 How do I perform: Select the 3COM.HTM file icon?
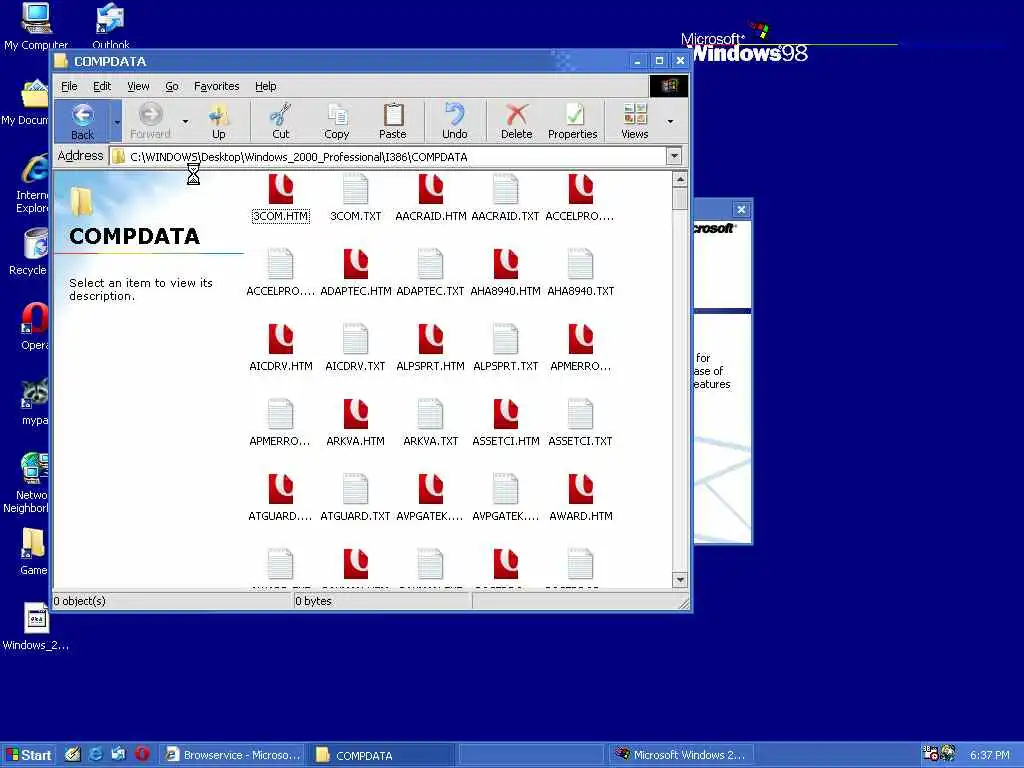click(x=281, y=189)
